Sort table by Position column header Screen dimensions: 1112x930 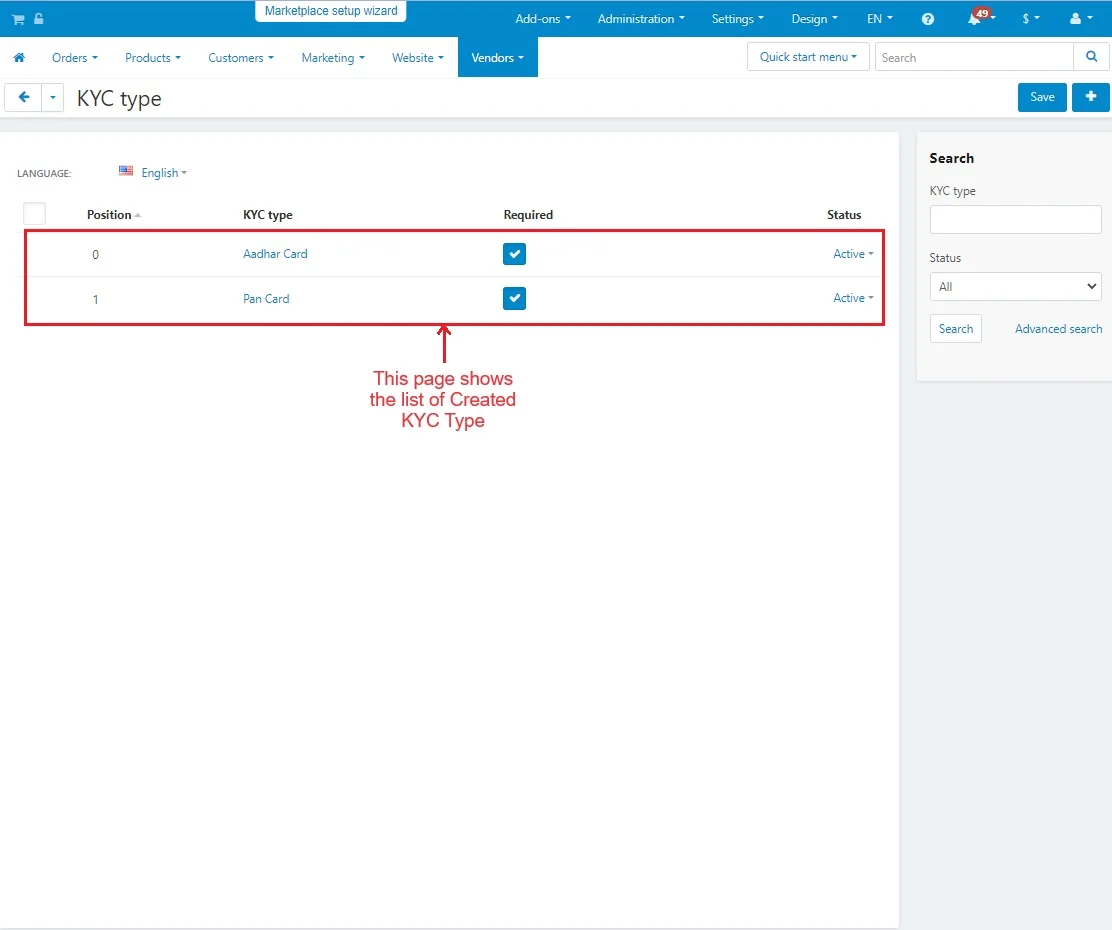click(110, 215)
